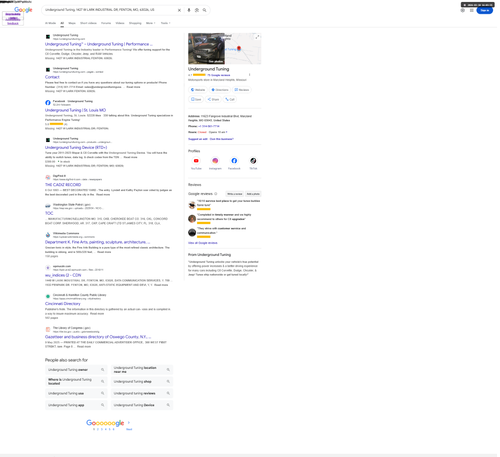The image size is (500, 457).
Task: Open the Contact result link
Action: coord(52,77)
